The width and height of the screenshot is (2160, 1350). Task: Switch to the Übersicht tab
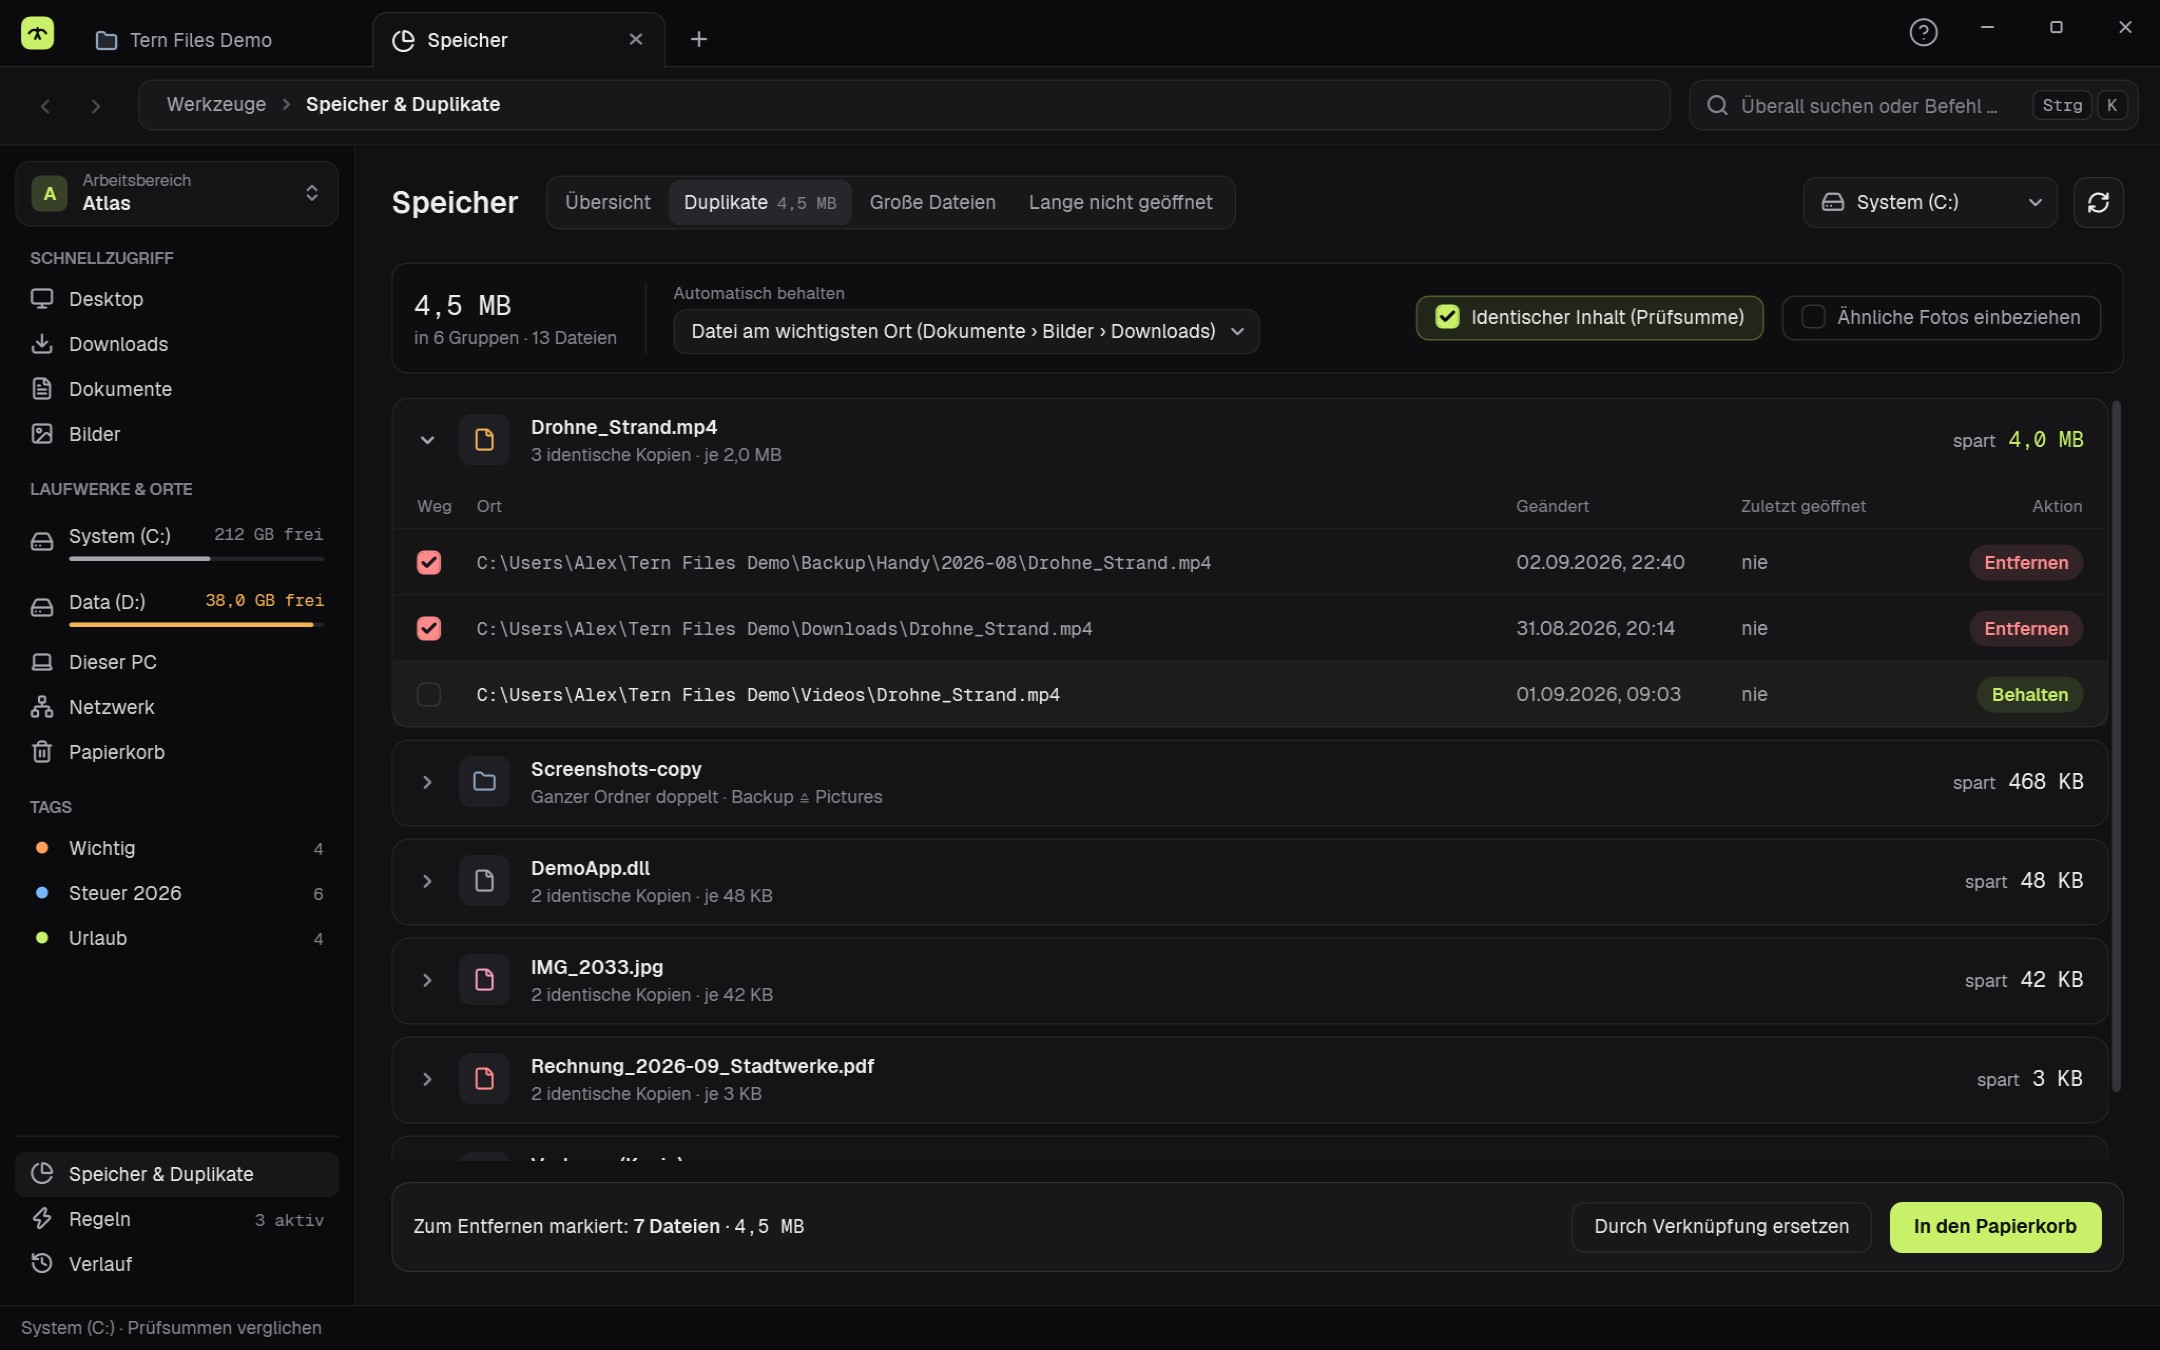(608, 203)
